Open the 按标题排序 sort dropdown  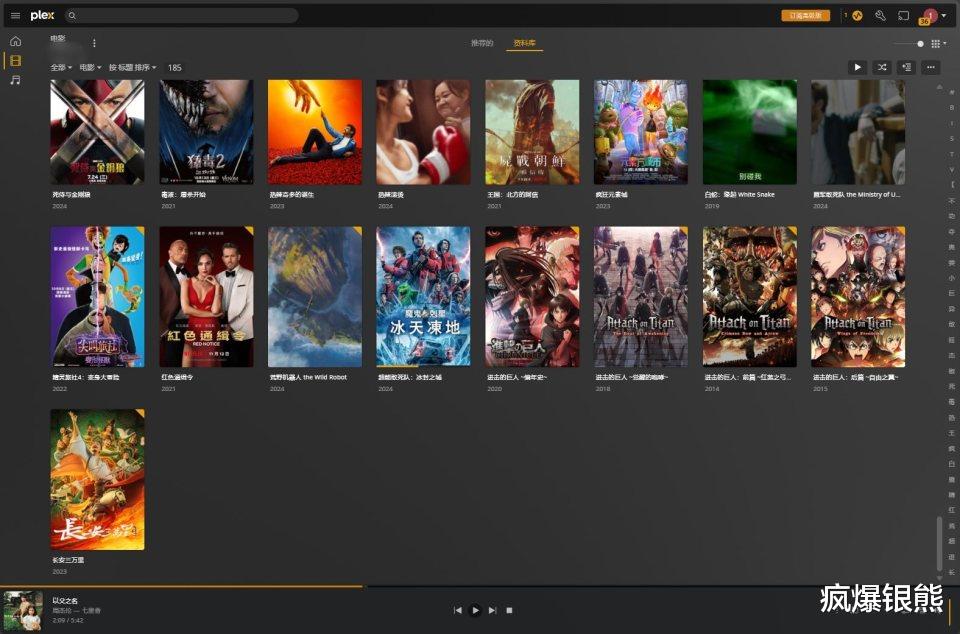[133, 67]
